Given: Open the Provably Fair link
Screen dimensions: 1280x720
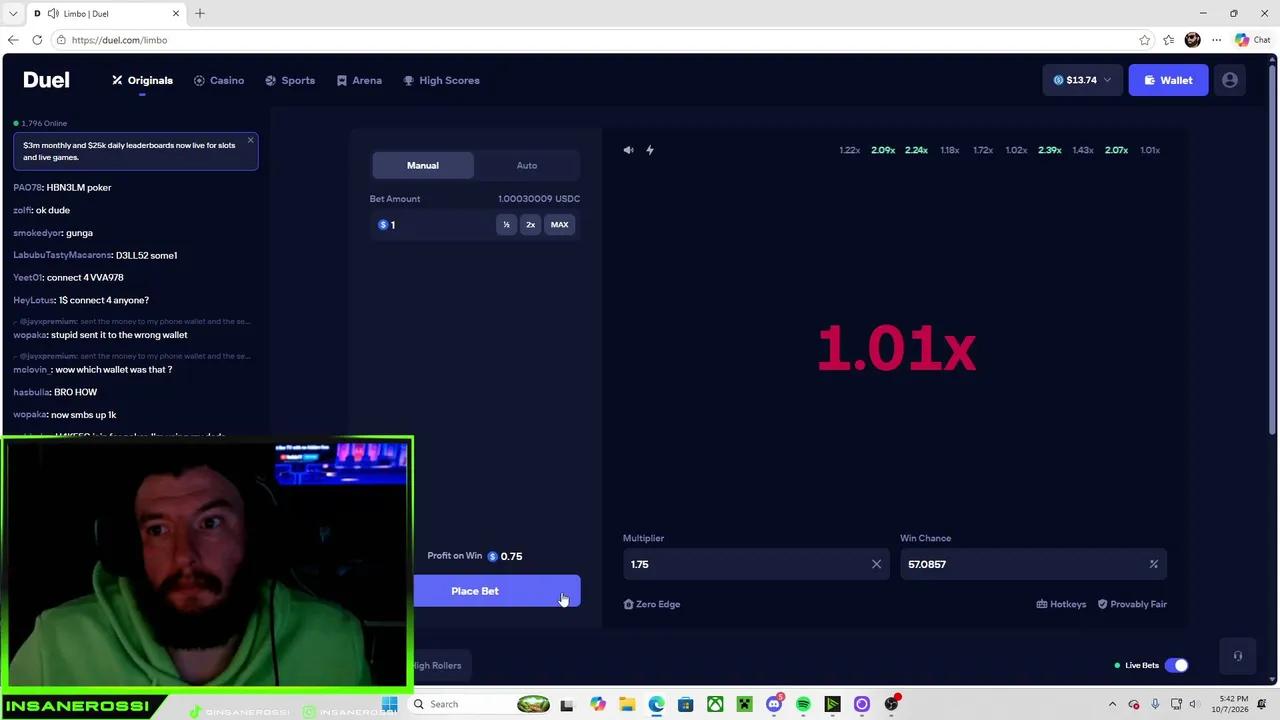Looking at the screenshot, I should click(1132, 604).
